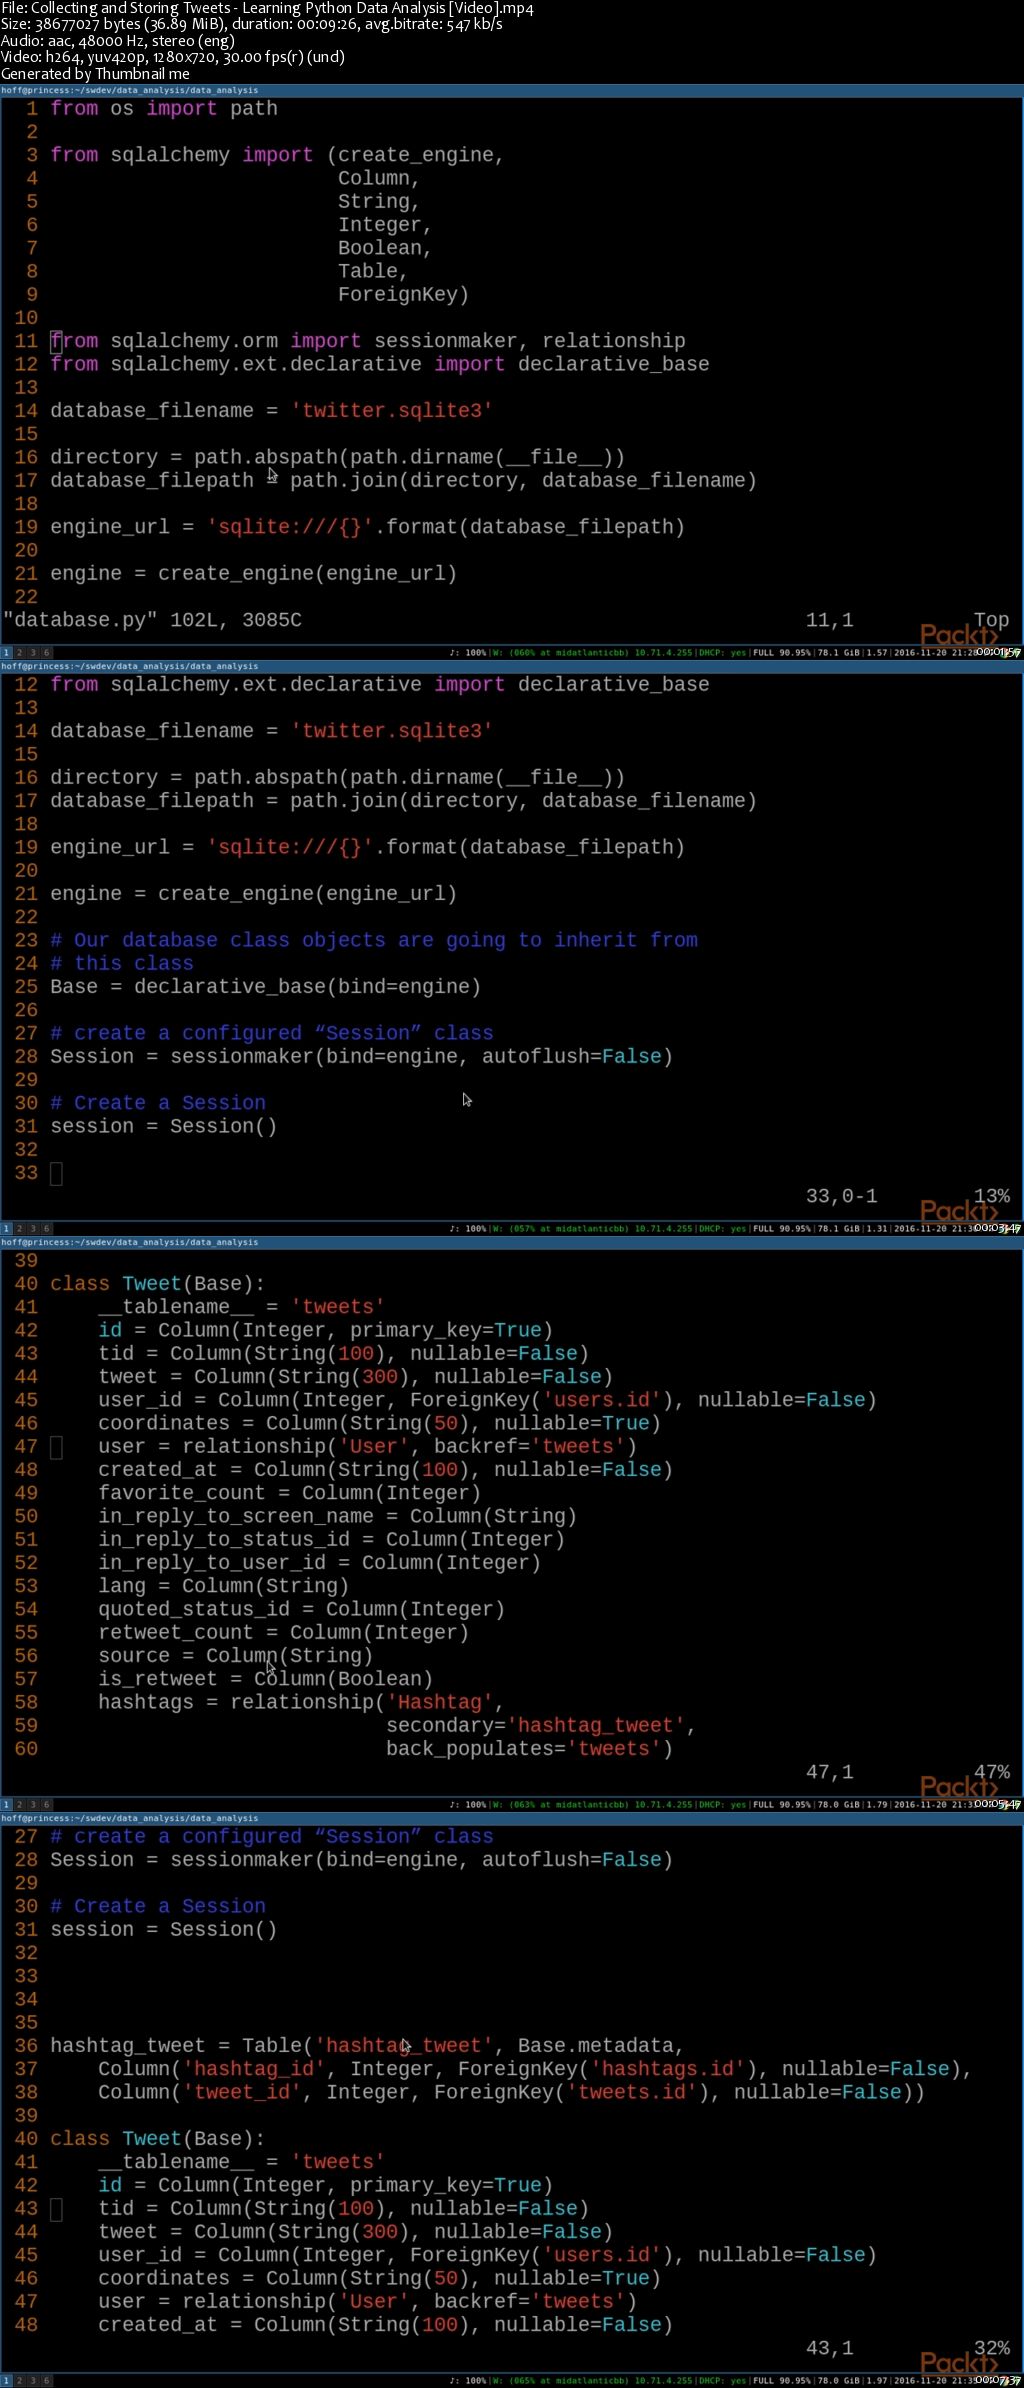Click the 'Size: 38677027 bytes' header line
Image resolution: width=1024 pixels, height=2388 pixels.
tap(251, 24)
